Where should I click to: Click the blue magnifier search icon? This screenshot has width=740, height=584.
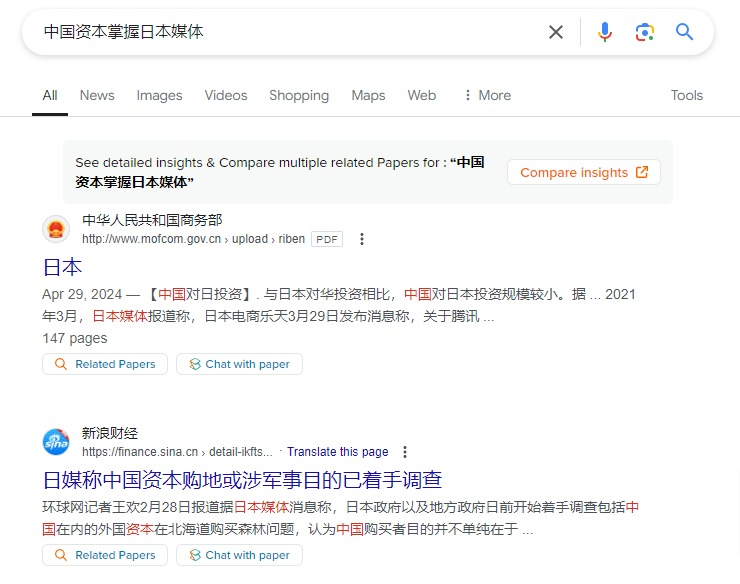point(684,32)
